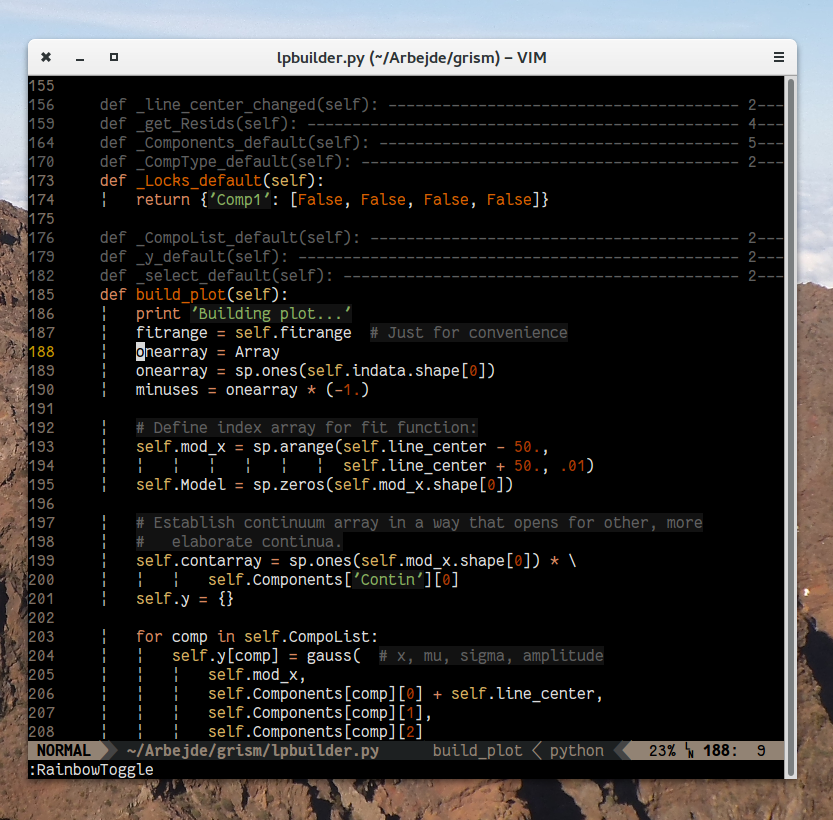Click the NORMAL mode indicator in statusline
This screenshot has width=833, height=820.
click(64, 750)
